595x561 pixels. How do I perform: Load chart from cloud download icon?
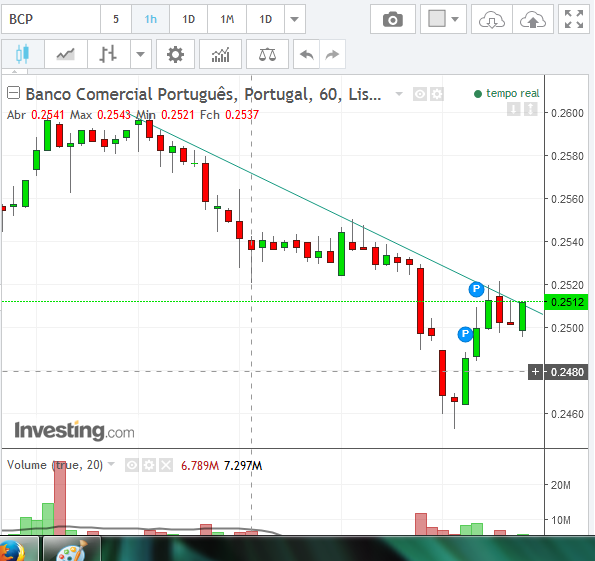(492, 19)
